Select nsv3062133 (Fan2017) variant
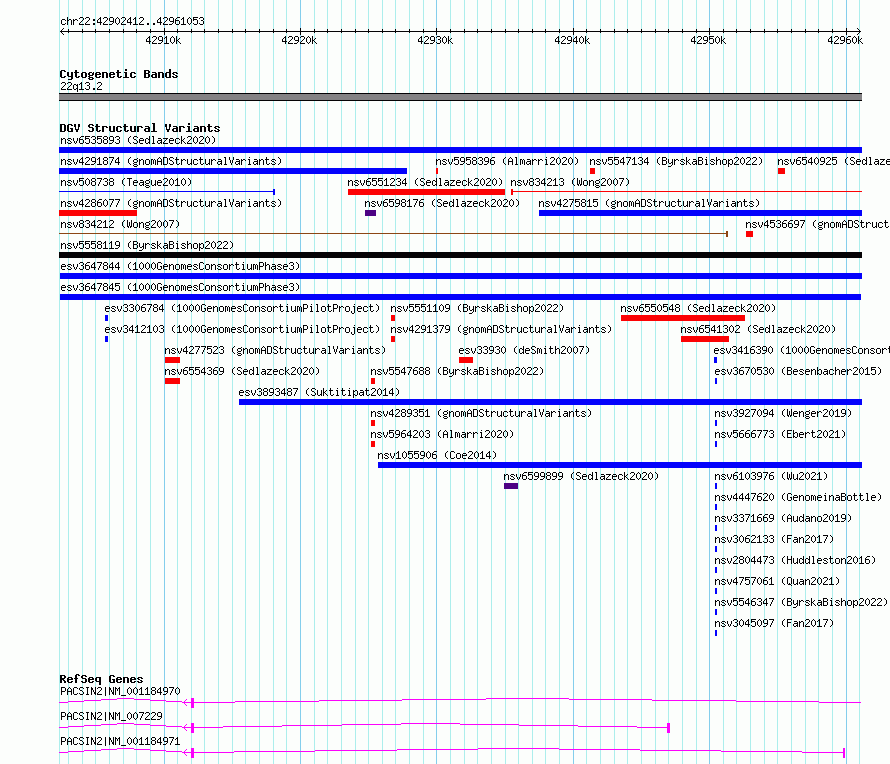The height and width of the screenshot is (764, 890). coord(774,539)
